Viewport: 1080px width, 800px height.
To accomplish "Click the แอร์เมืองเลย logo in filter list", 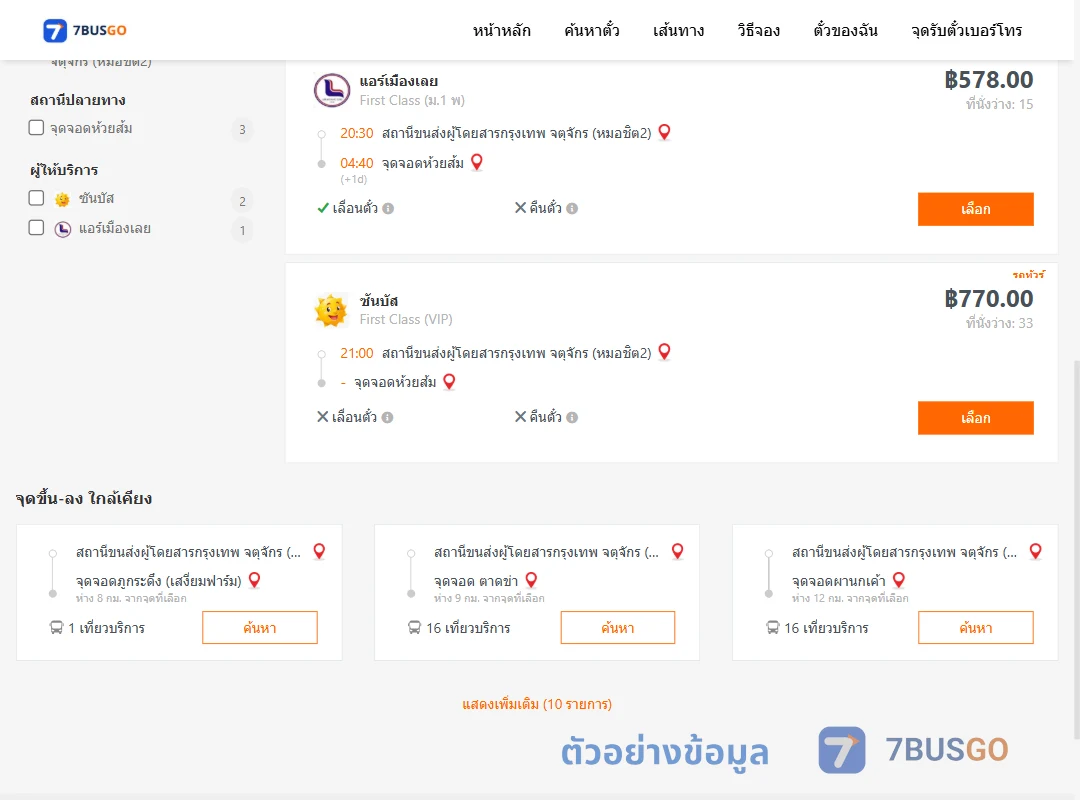I will tap(63, 229).
